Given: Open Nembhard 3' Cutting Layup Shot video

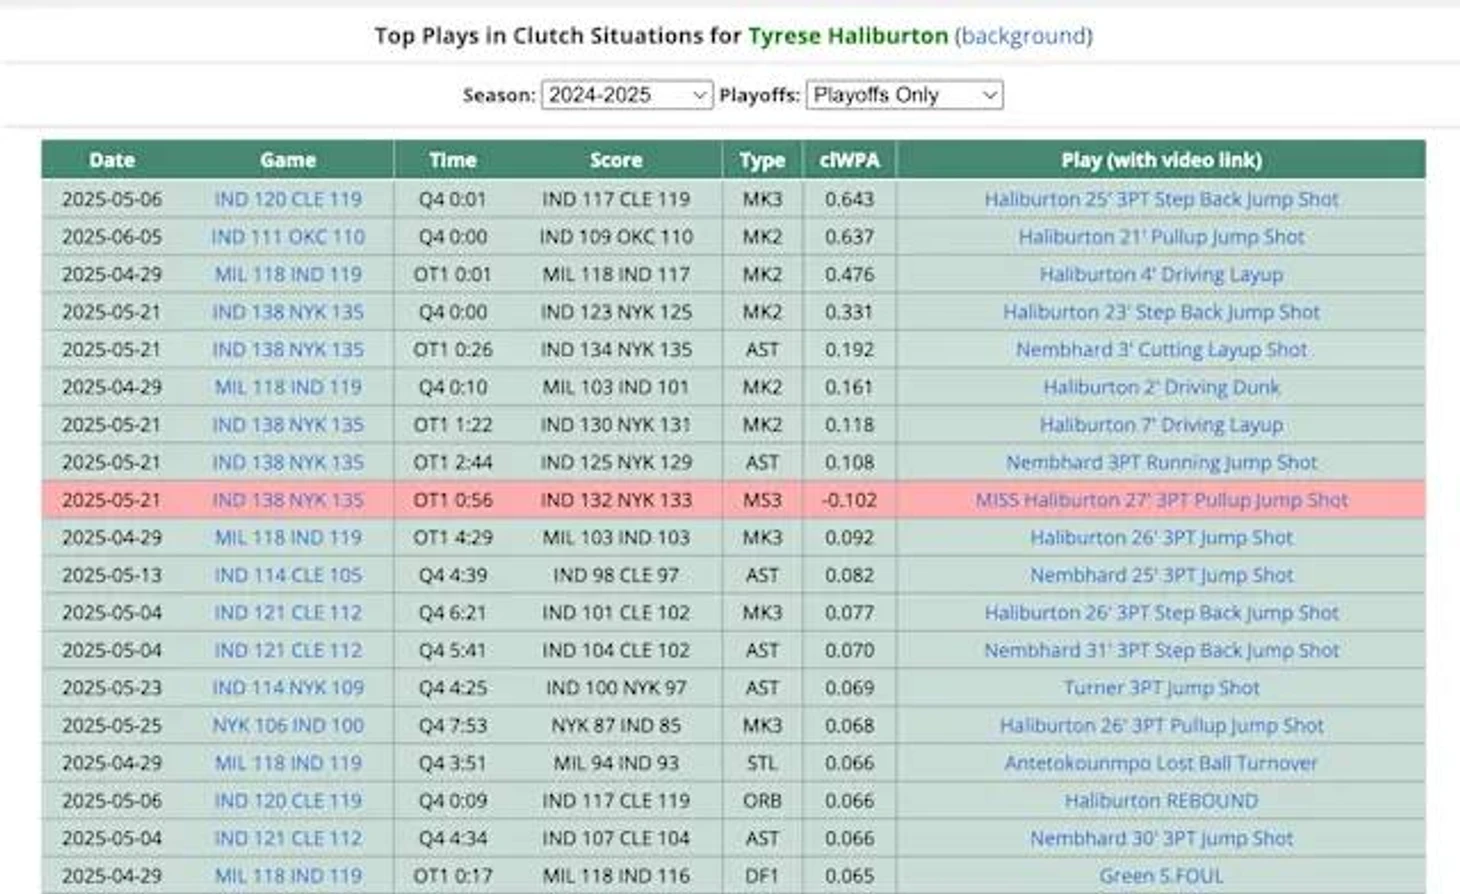Looking at the screenshot, I should point(1161,349).
